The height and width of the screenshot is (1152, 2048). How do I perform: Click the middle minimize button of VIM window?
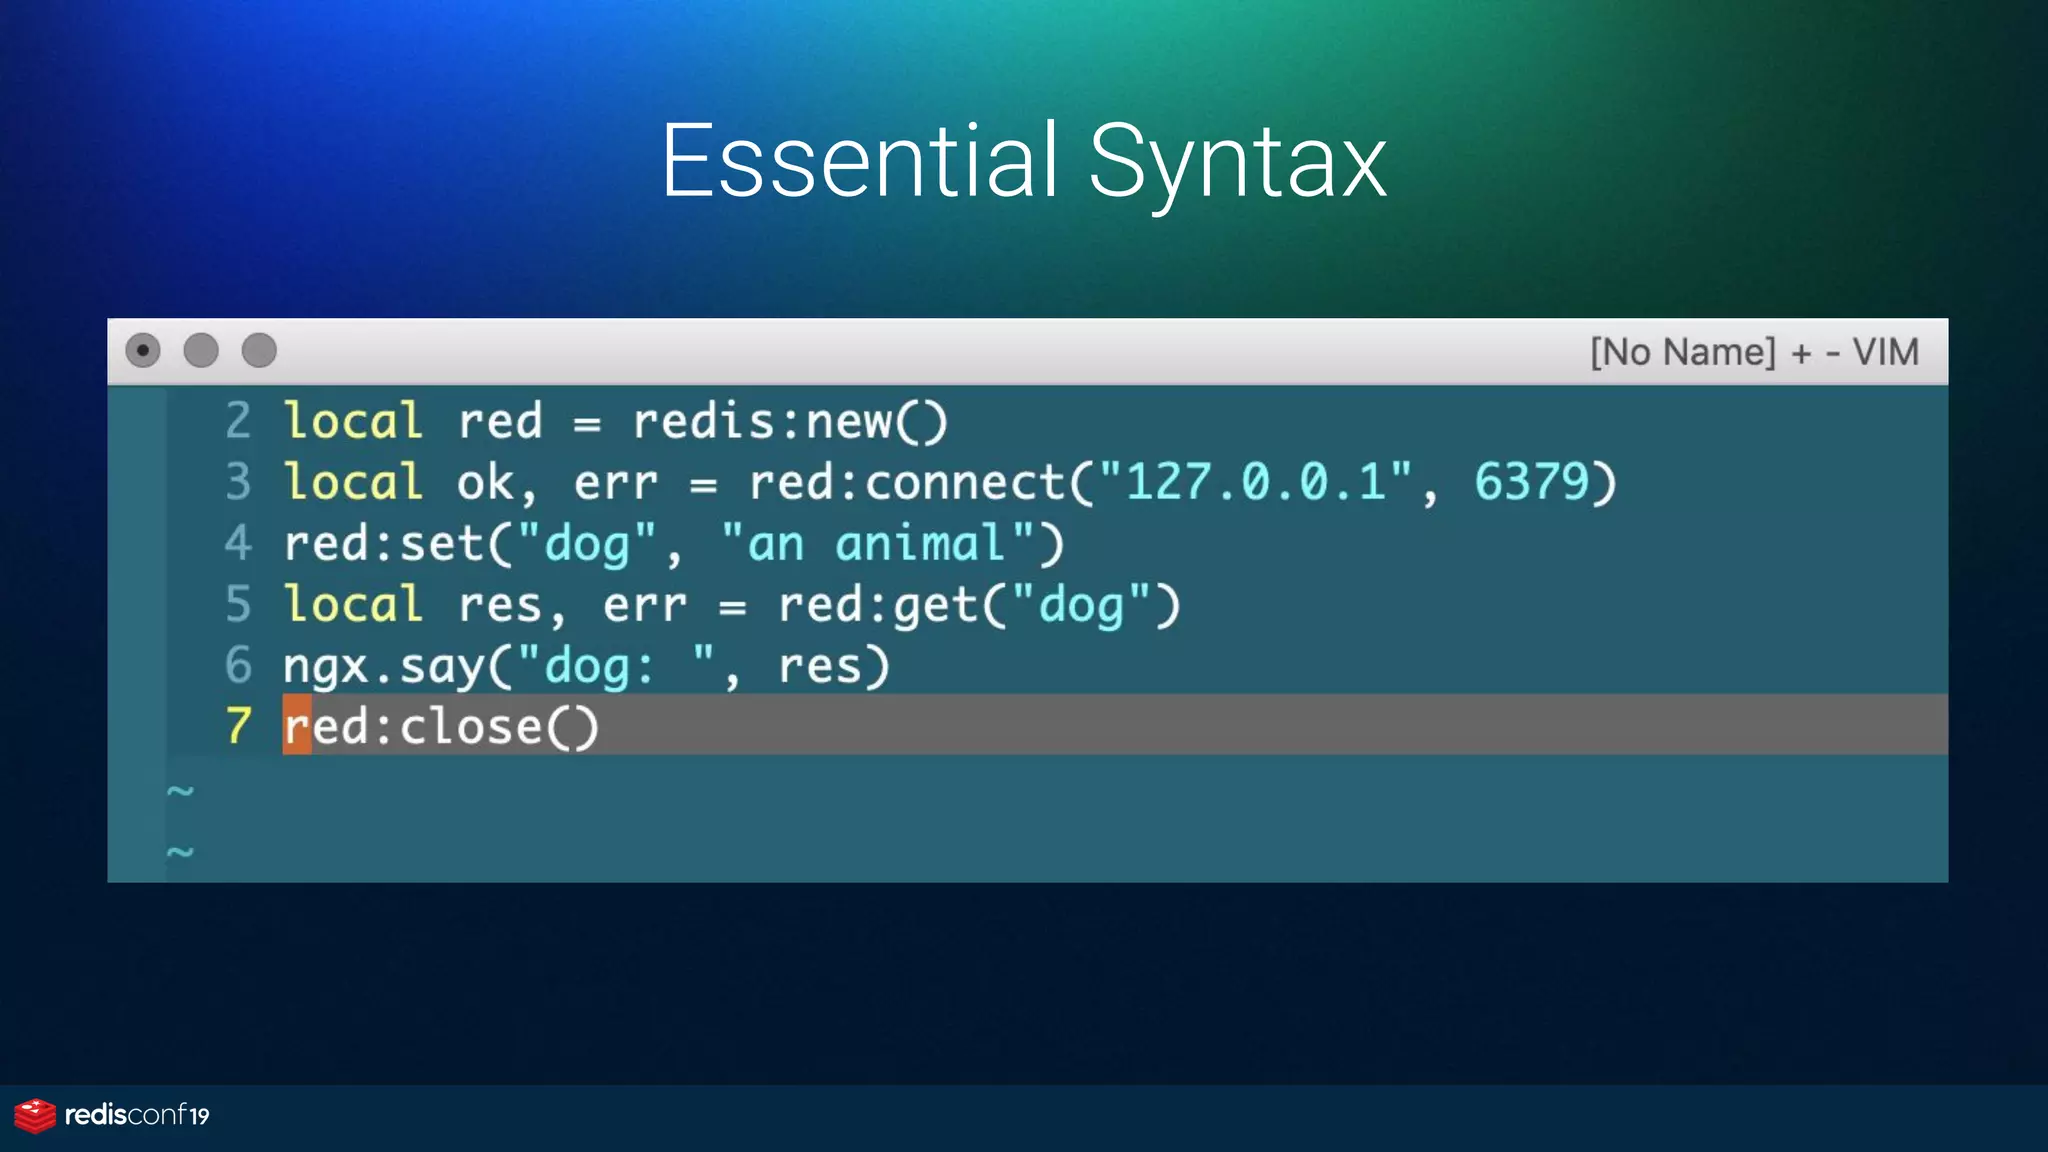coord(201,351)
